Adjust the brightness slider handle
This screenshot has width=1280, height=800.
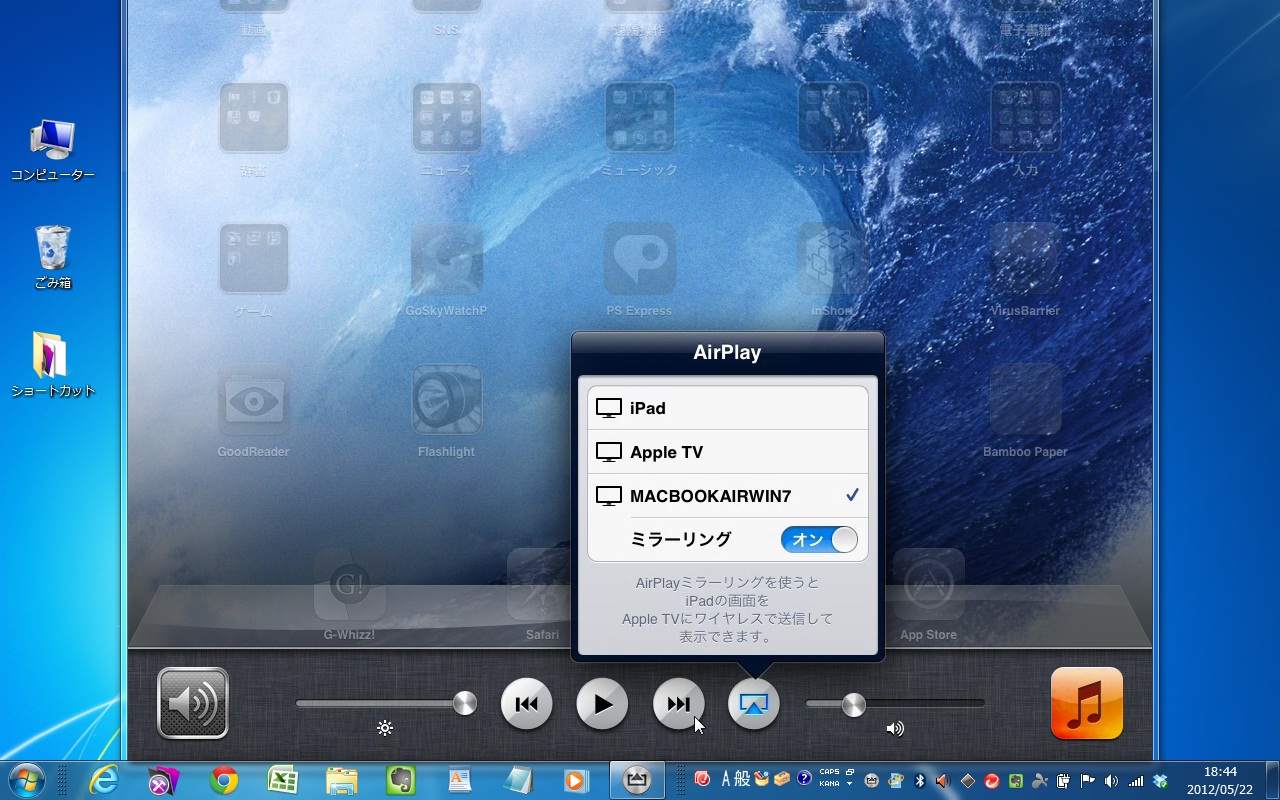pos(463,703)
